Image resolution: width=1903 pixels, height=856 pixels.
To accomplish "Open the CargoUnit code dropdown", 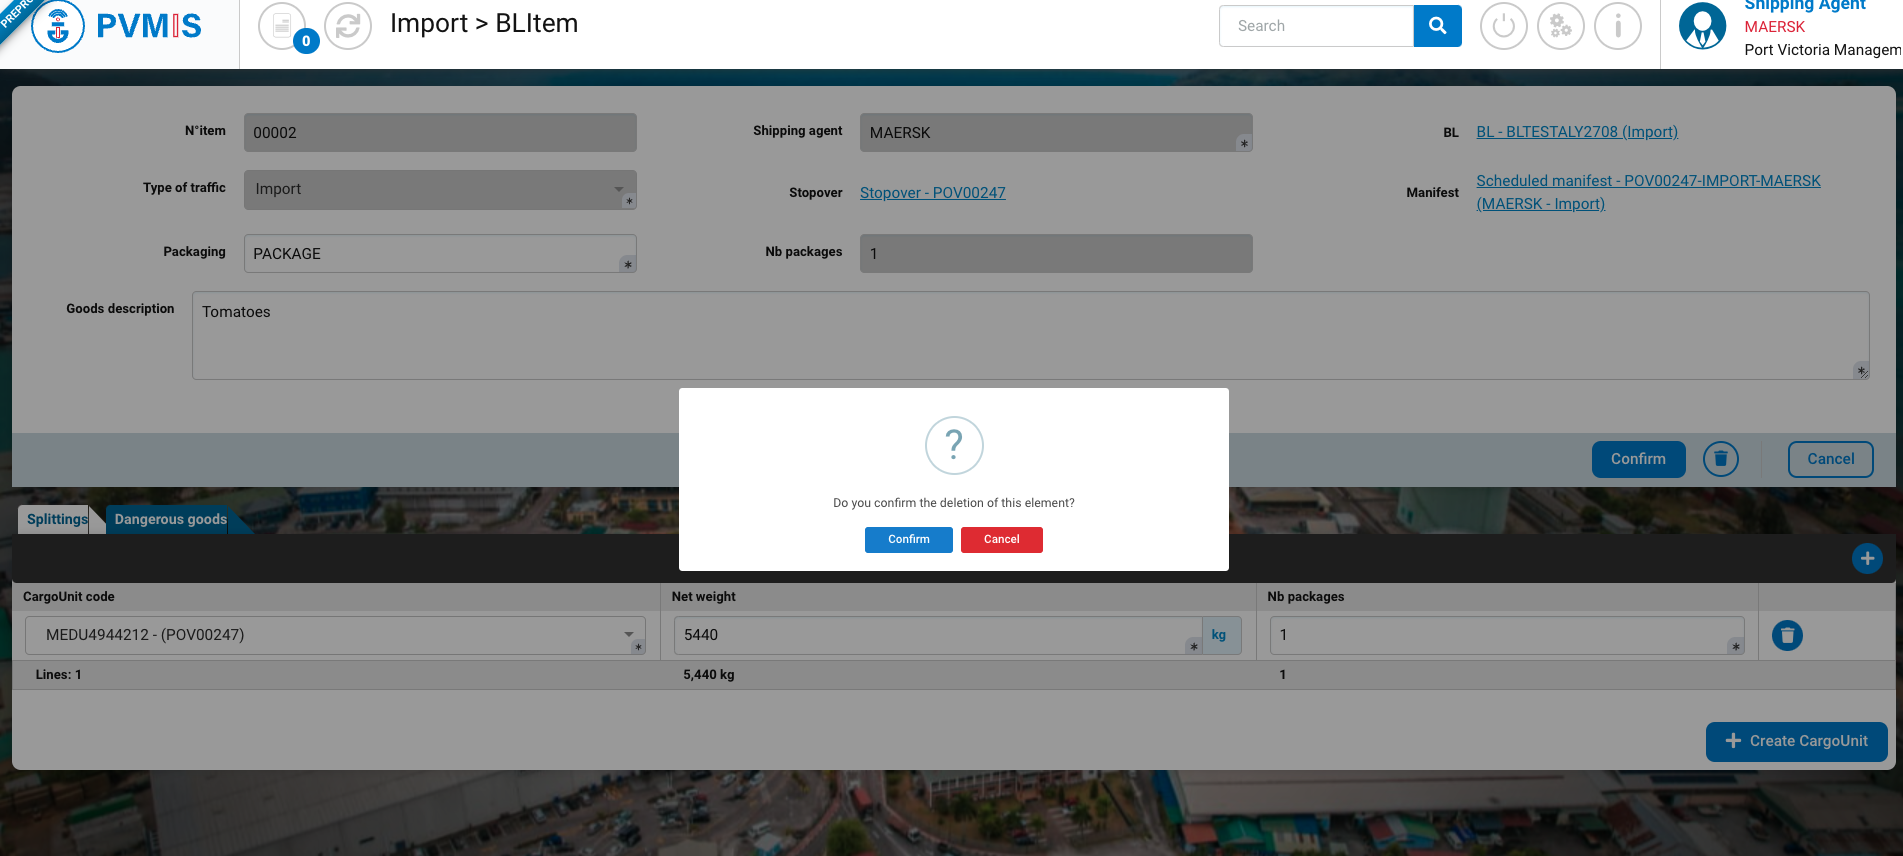I will (628, 634).
